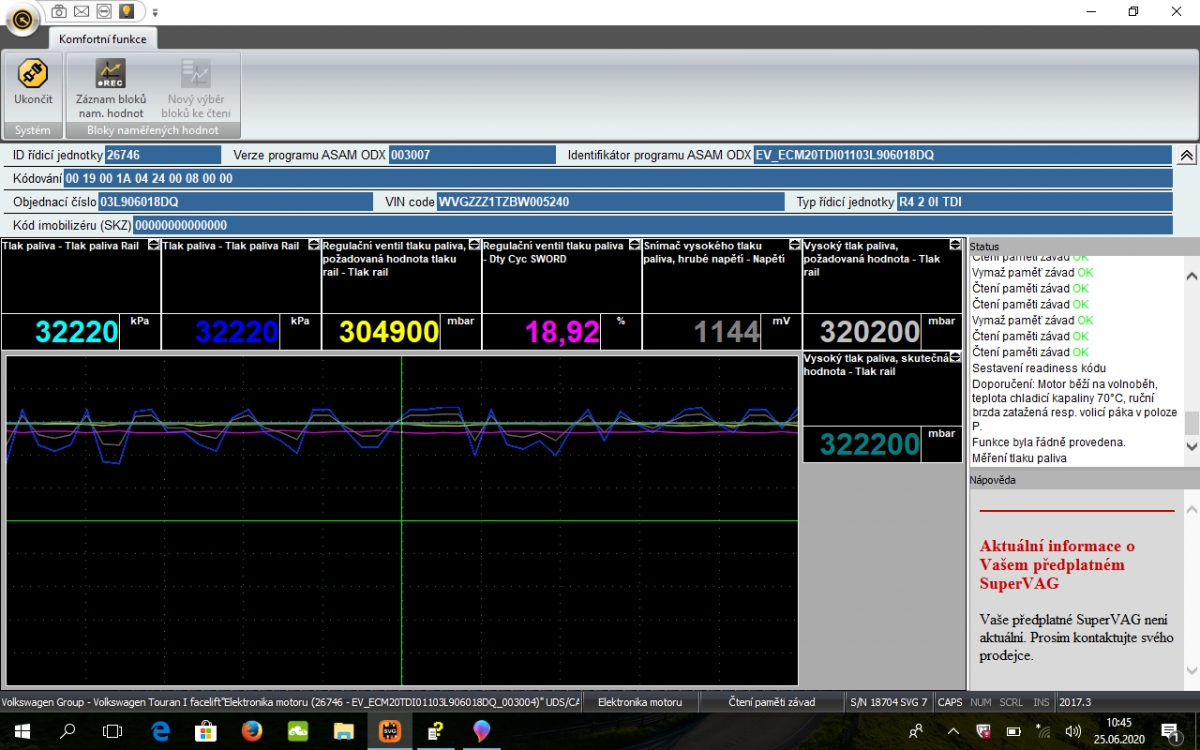Click the measured values graph area
Image resolution: width=1200 pixels, height=750 pixels.
[401, 520]
